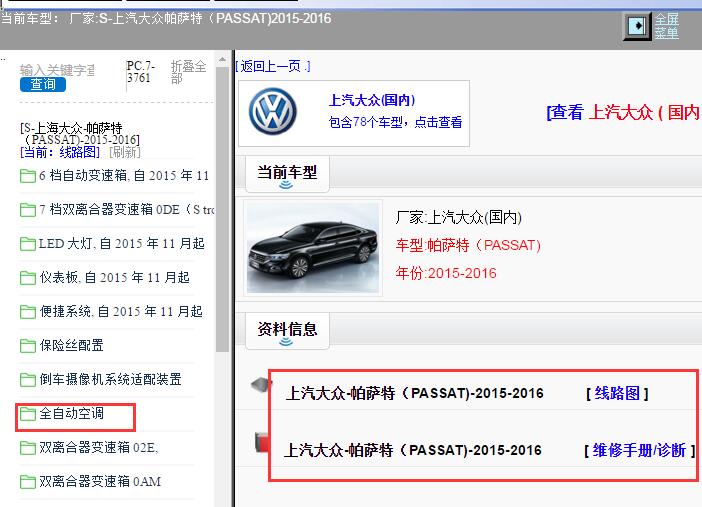Select the tree item 6 档自动变速箱, 自 2015 年 11
This screenshot has height=507, width=702.
124,176
